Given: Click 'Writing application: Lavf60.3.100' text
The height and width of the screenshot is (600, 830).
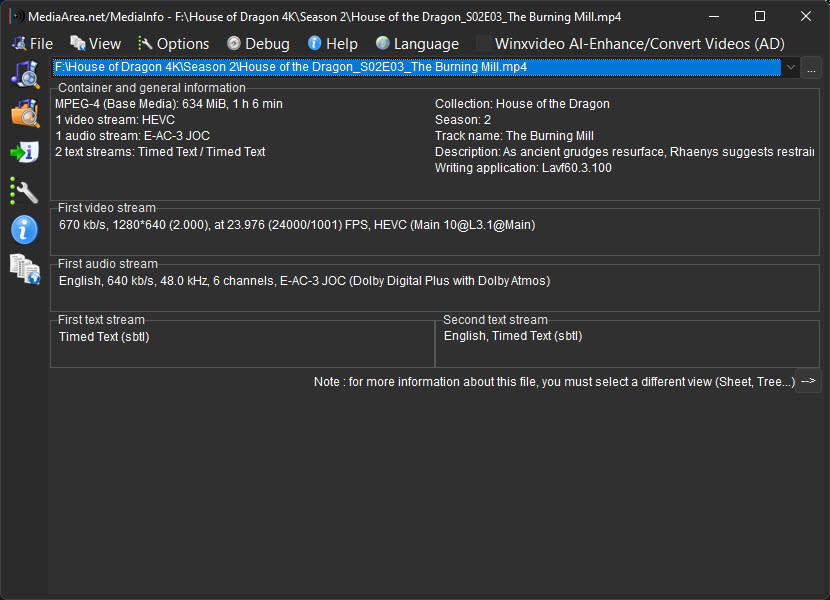Looking at the screenshot, I should 523,168.
